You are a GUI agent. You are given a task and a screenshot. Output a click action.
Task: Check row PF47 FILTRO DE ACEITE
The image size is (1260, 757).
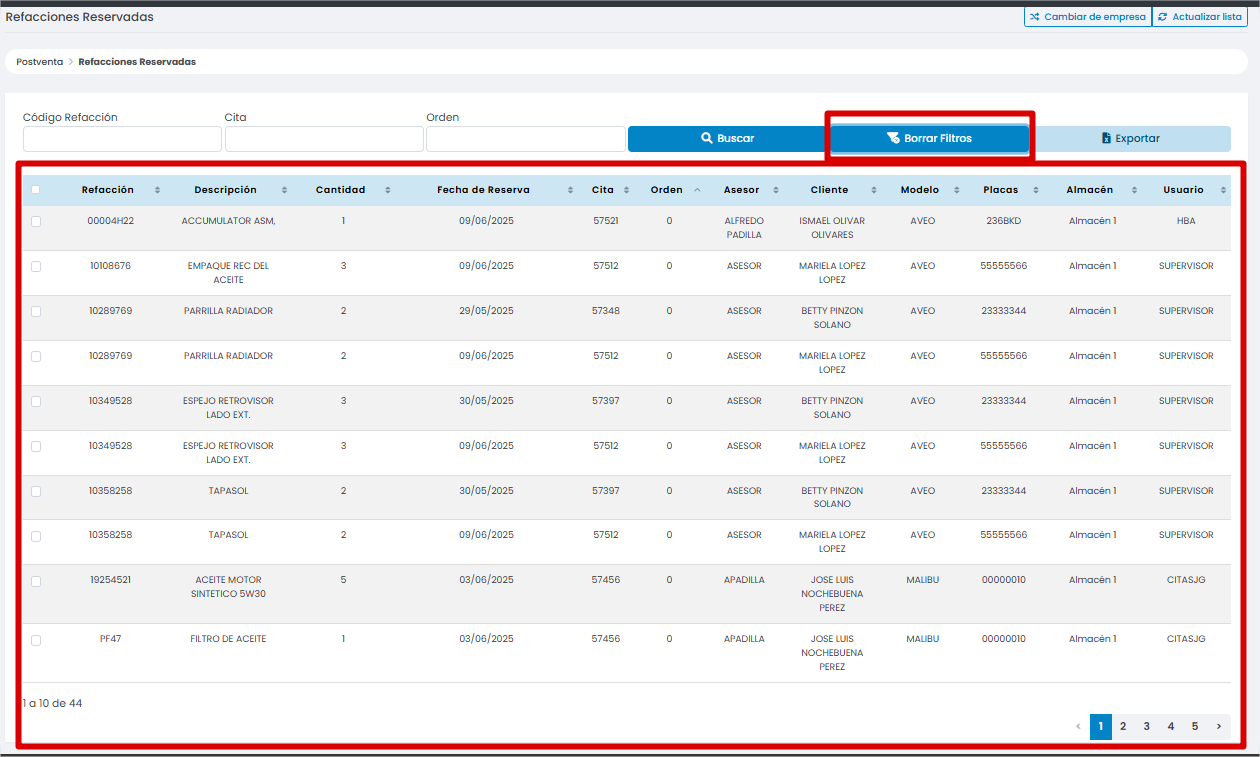36,640
